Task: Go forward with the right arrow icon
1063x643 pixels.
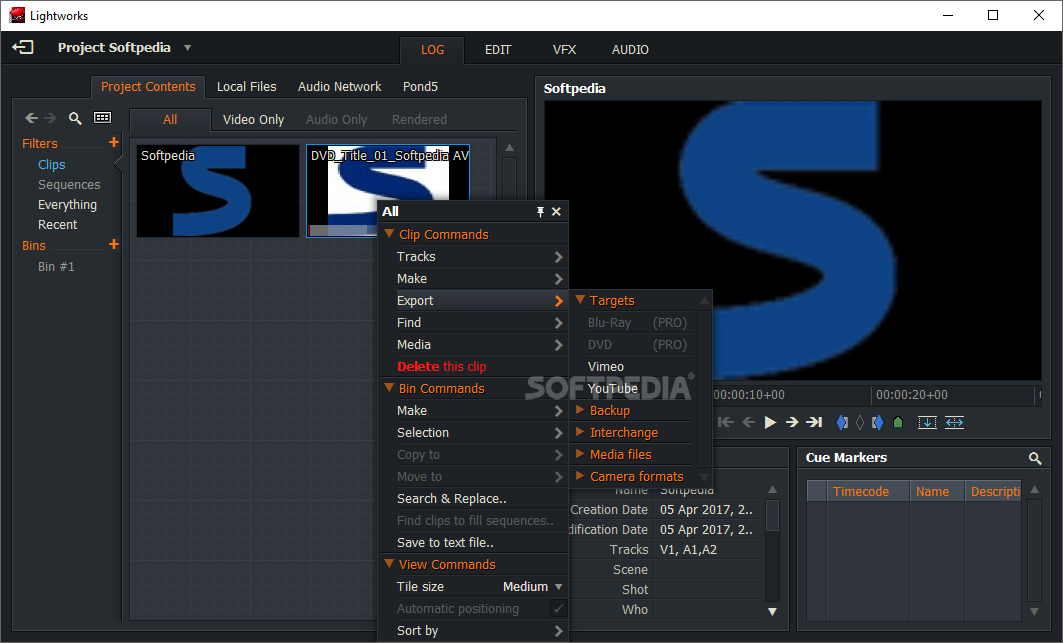Action: point(50,118)
